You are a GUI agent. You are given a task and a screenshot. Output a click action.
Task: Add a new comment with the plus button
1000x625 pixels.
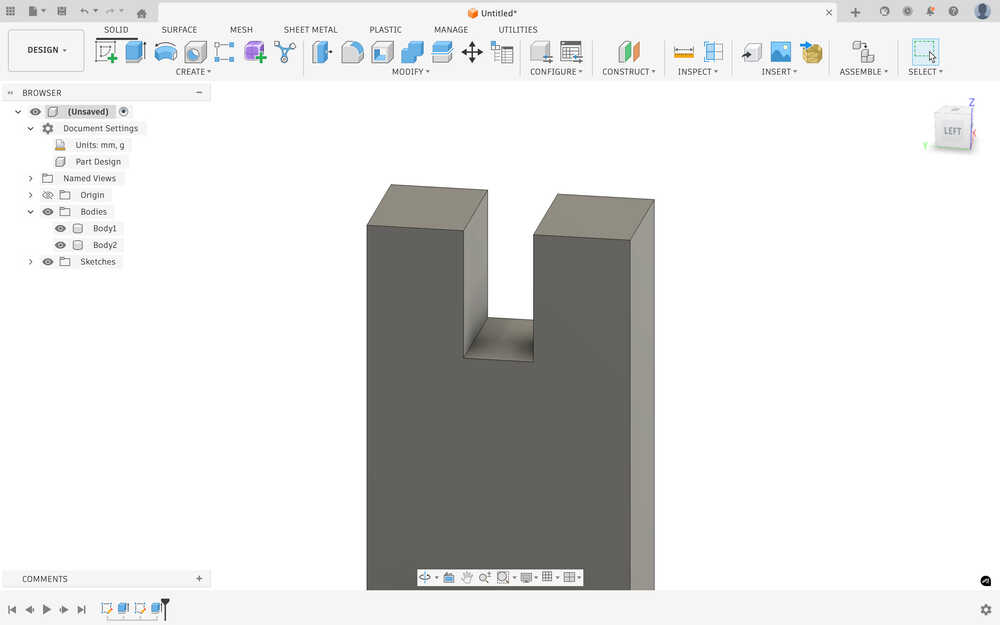click(199, 578)
